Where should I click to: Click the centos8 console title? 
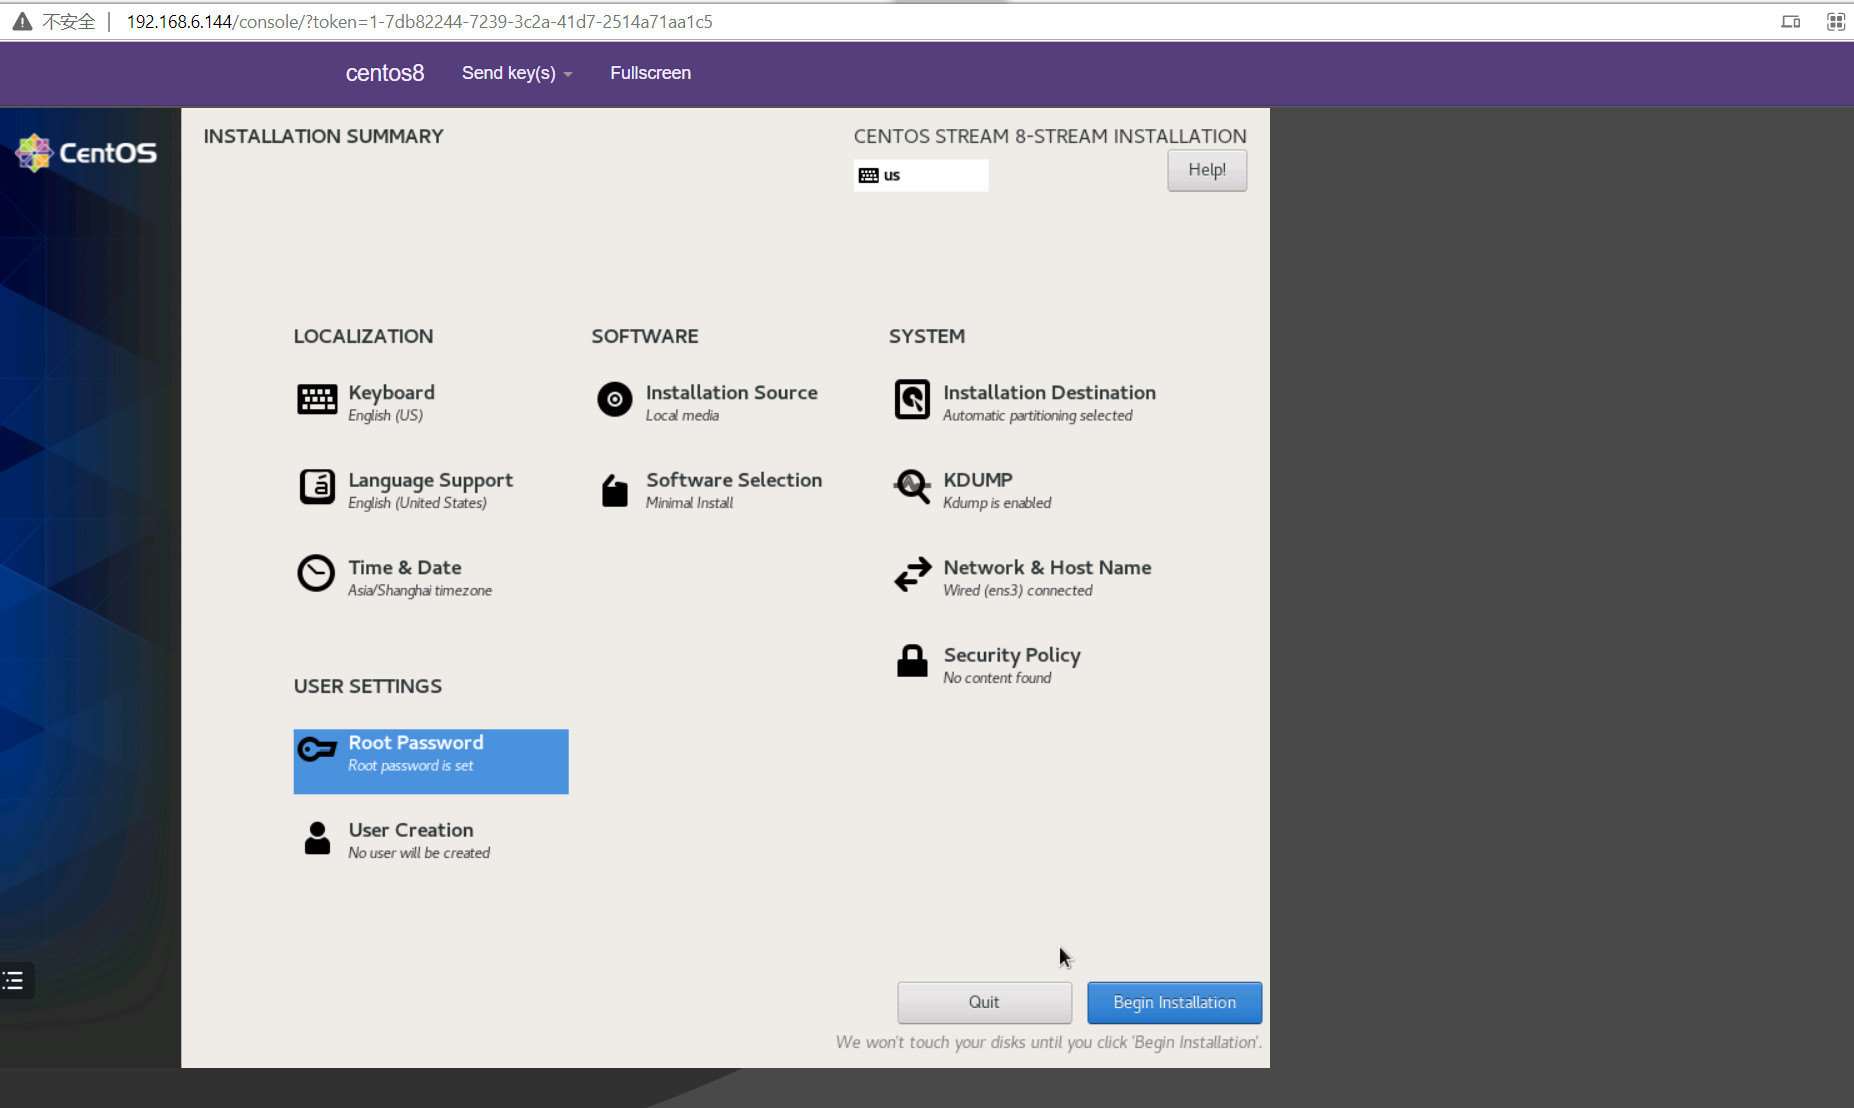pyautogui.click(x=385, y=73)
